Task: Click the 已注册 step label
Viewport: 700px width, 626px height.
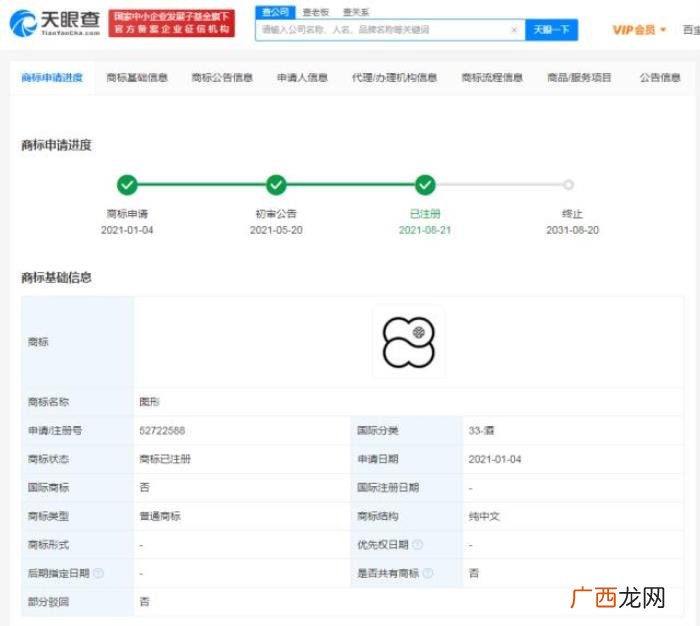Action: (x=425, y=214)
